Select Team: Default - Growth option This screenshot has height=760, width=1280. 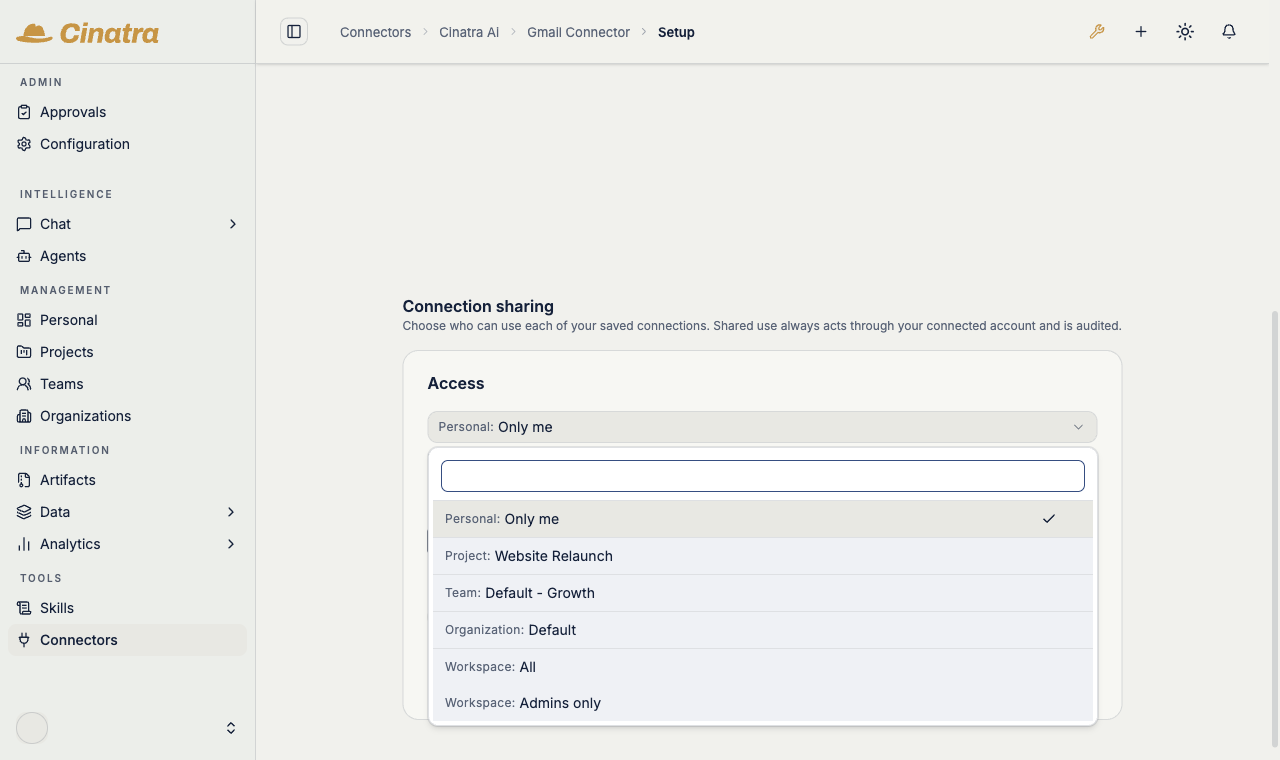click(x=762, y=593)
